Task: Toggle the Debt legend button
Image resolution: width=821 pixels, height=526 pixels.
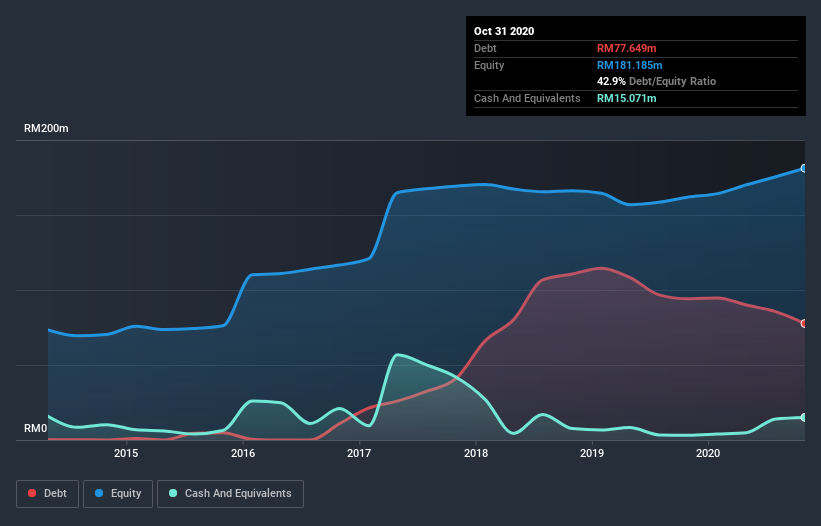Action: (47, 494)
